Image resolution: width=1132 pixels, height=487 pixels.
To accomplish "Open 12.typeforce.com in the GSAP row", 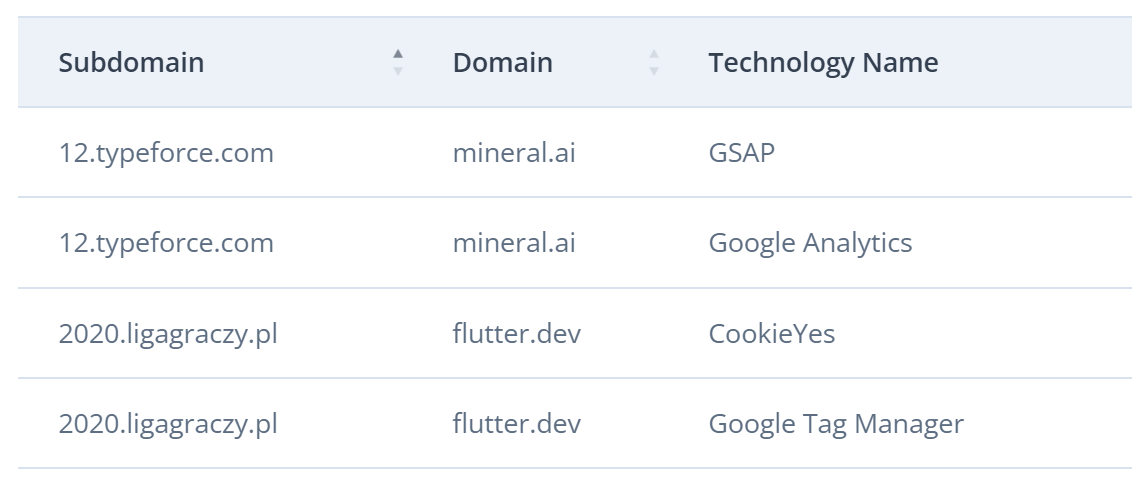I will coord(166,153).
